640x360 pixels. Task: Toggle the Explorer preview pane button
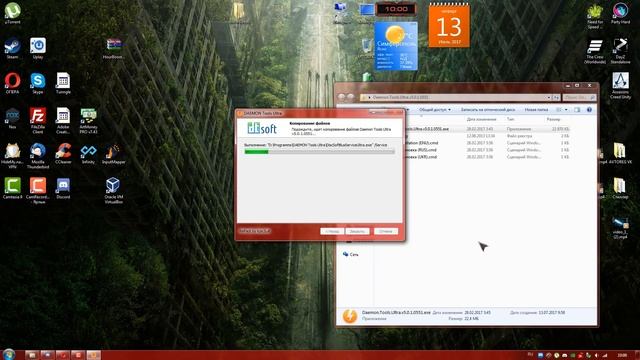[x=577, y=109]
